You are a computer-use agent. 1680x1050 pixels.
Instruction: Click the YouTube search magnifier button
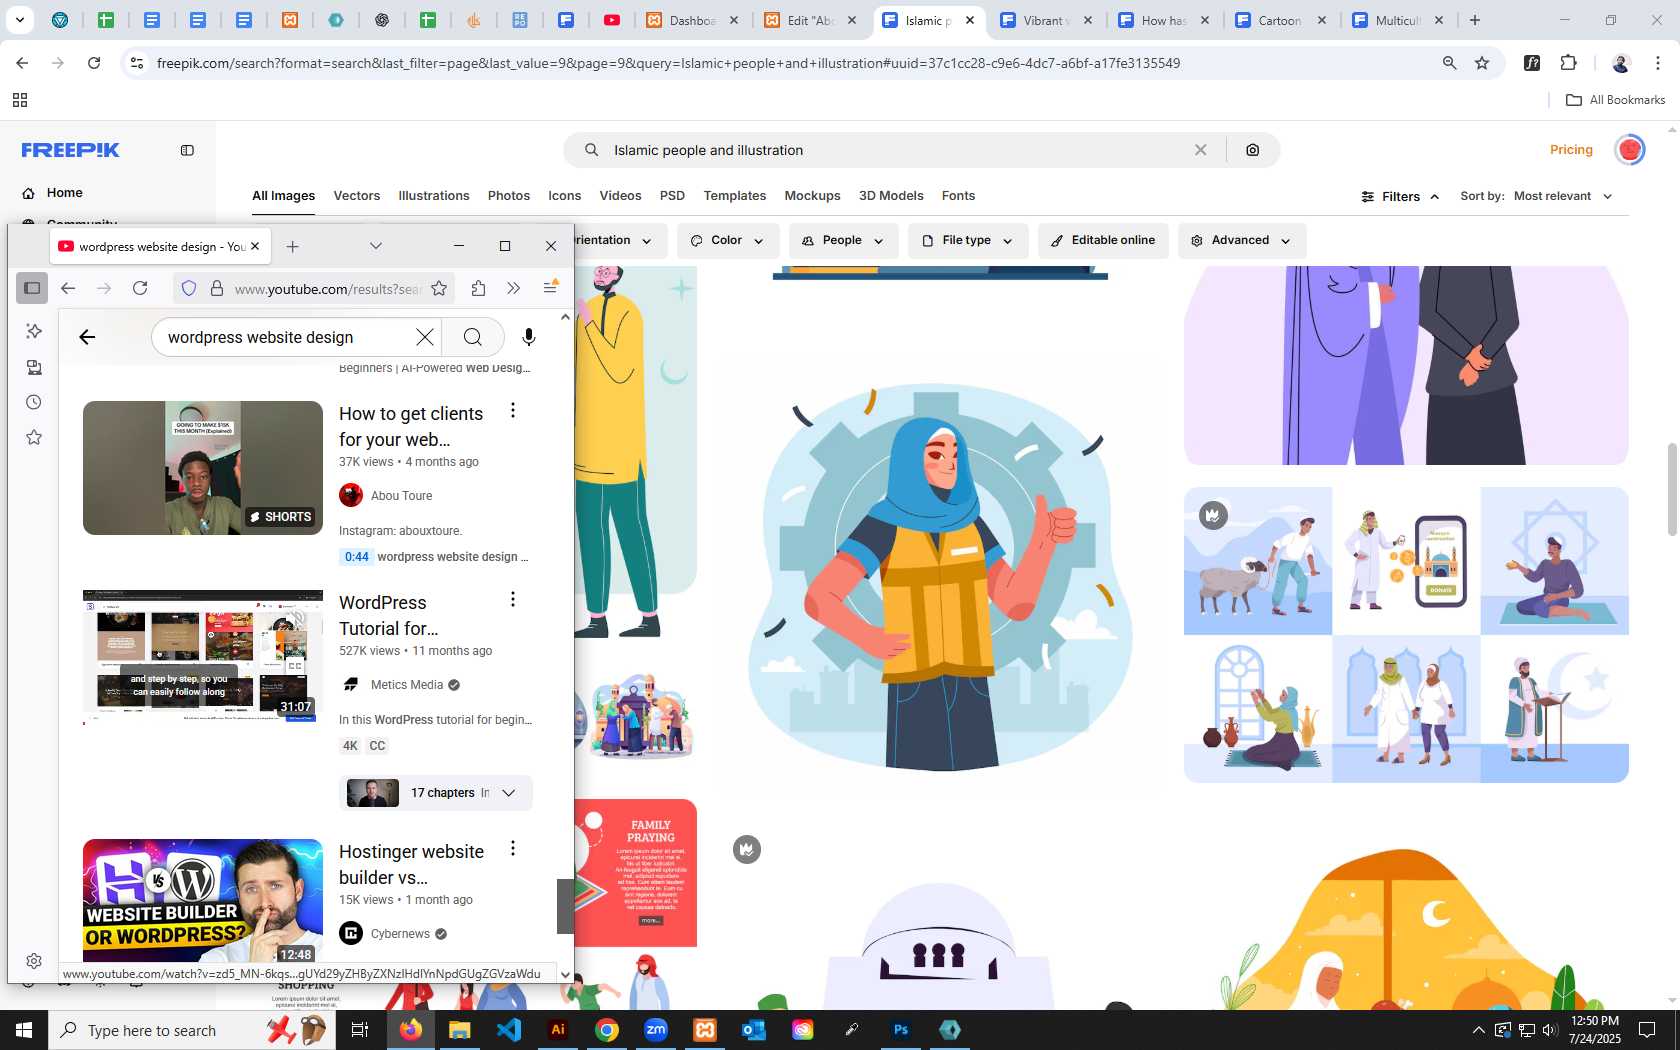pyautogui.click(x=473, y=337)
